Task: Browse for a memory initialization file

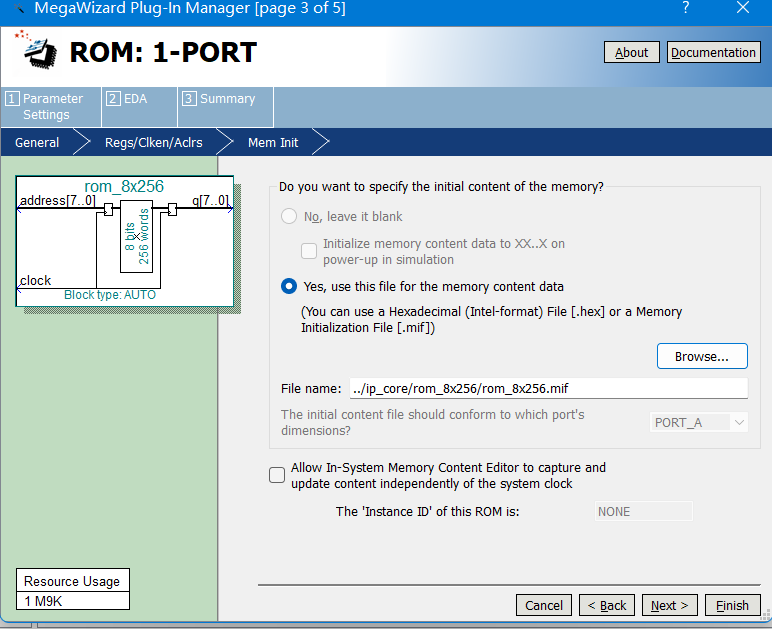Action: (x=702, y=356)
